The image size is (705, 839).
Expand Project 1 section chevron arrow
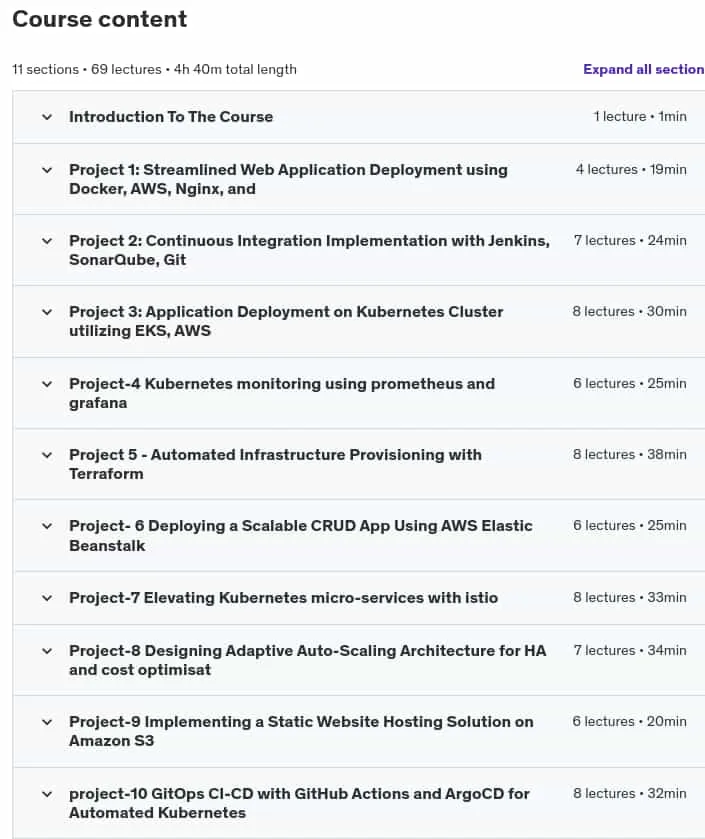[47, 170]
